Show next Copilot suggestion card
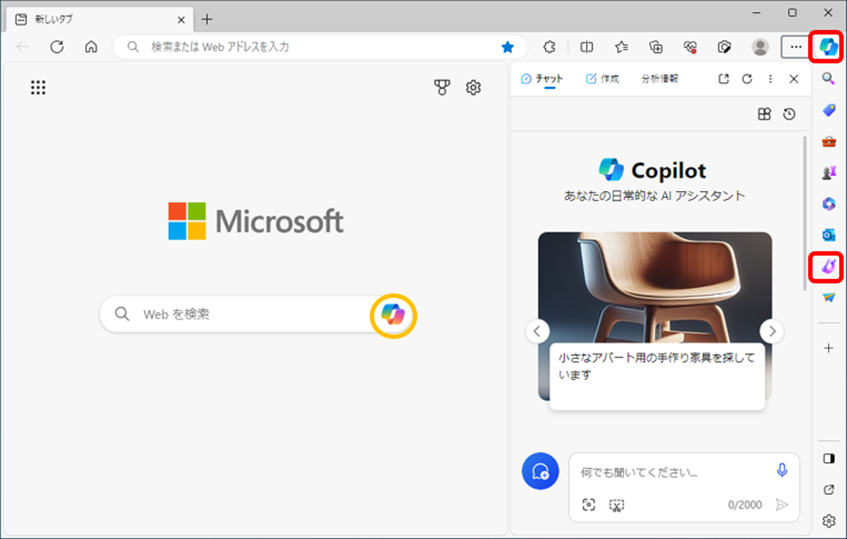The height and width of the screenshot is (539, 847). (x=772, y=331)
